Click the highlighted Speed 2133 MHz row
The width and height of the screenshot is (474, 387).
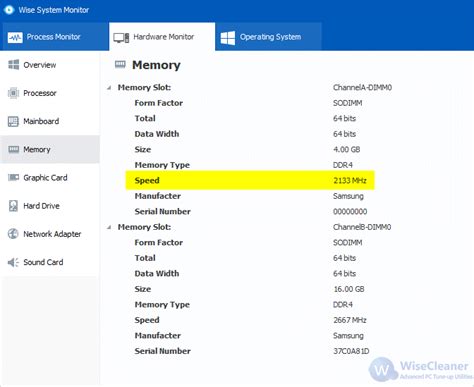(250, 180)
